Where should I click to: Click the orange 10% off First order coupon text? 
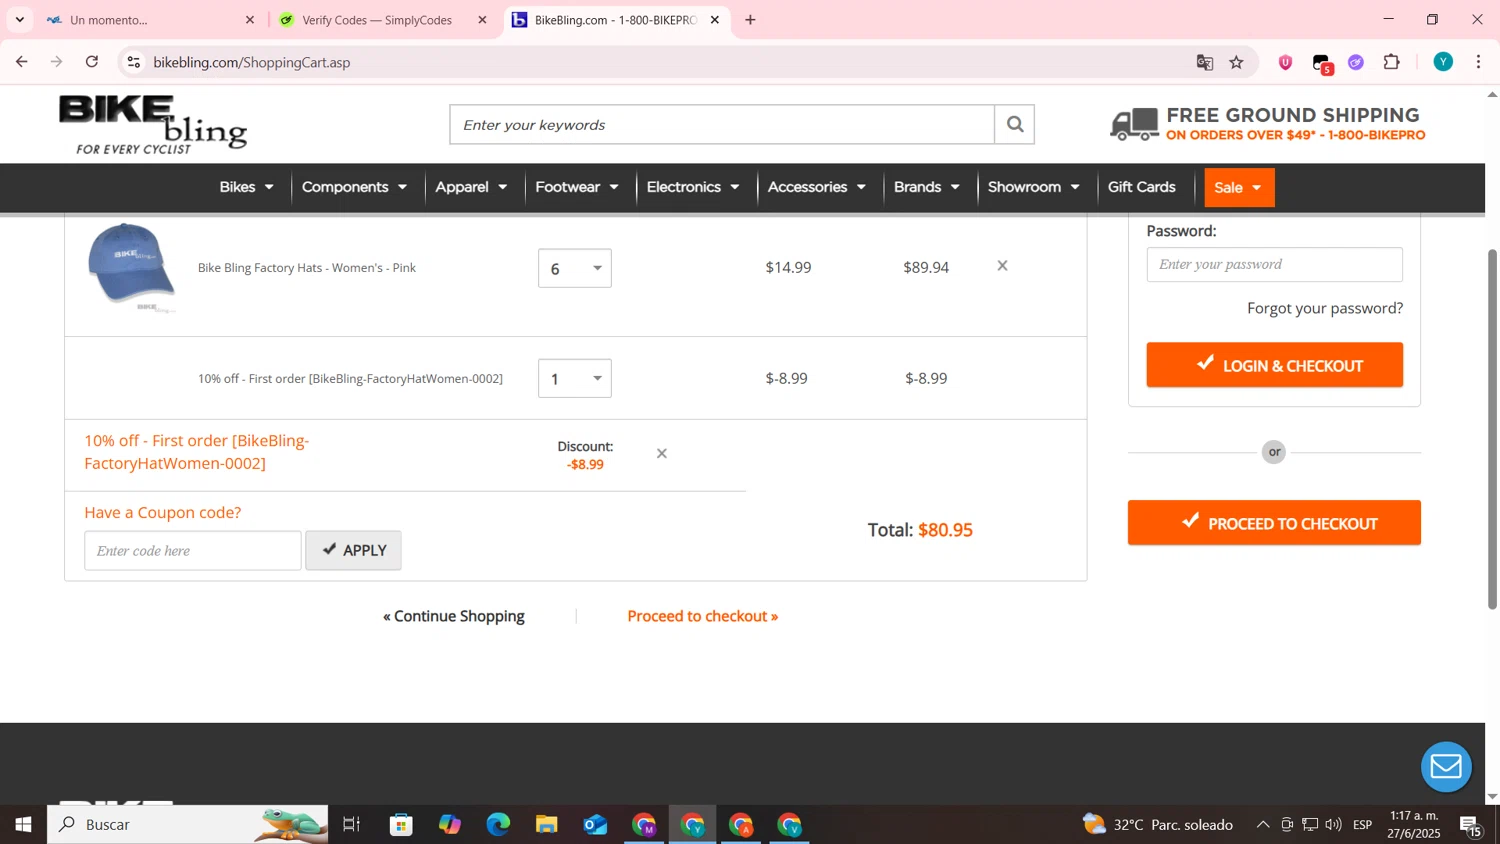pos(197,452)
